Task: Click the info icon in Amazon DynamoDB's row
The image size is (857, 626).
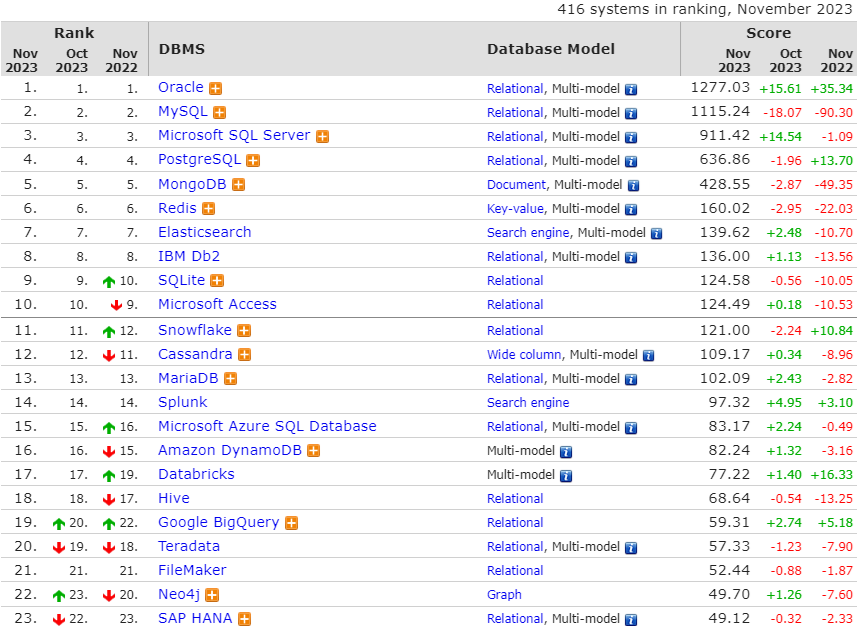Action: click(x=566, y=452)
